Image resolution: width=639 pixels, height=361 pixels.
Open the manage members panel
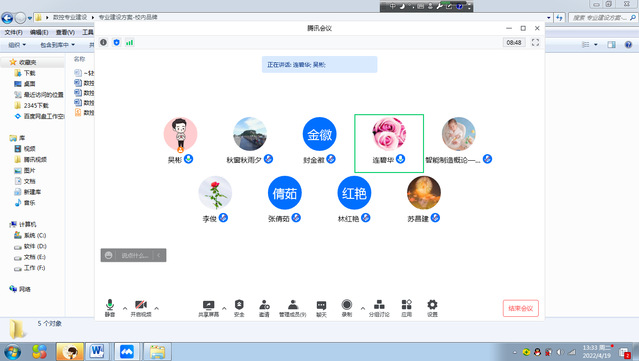[x=293, y=308]
